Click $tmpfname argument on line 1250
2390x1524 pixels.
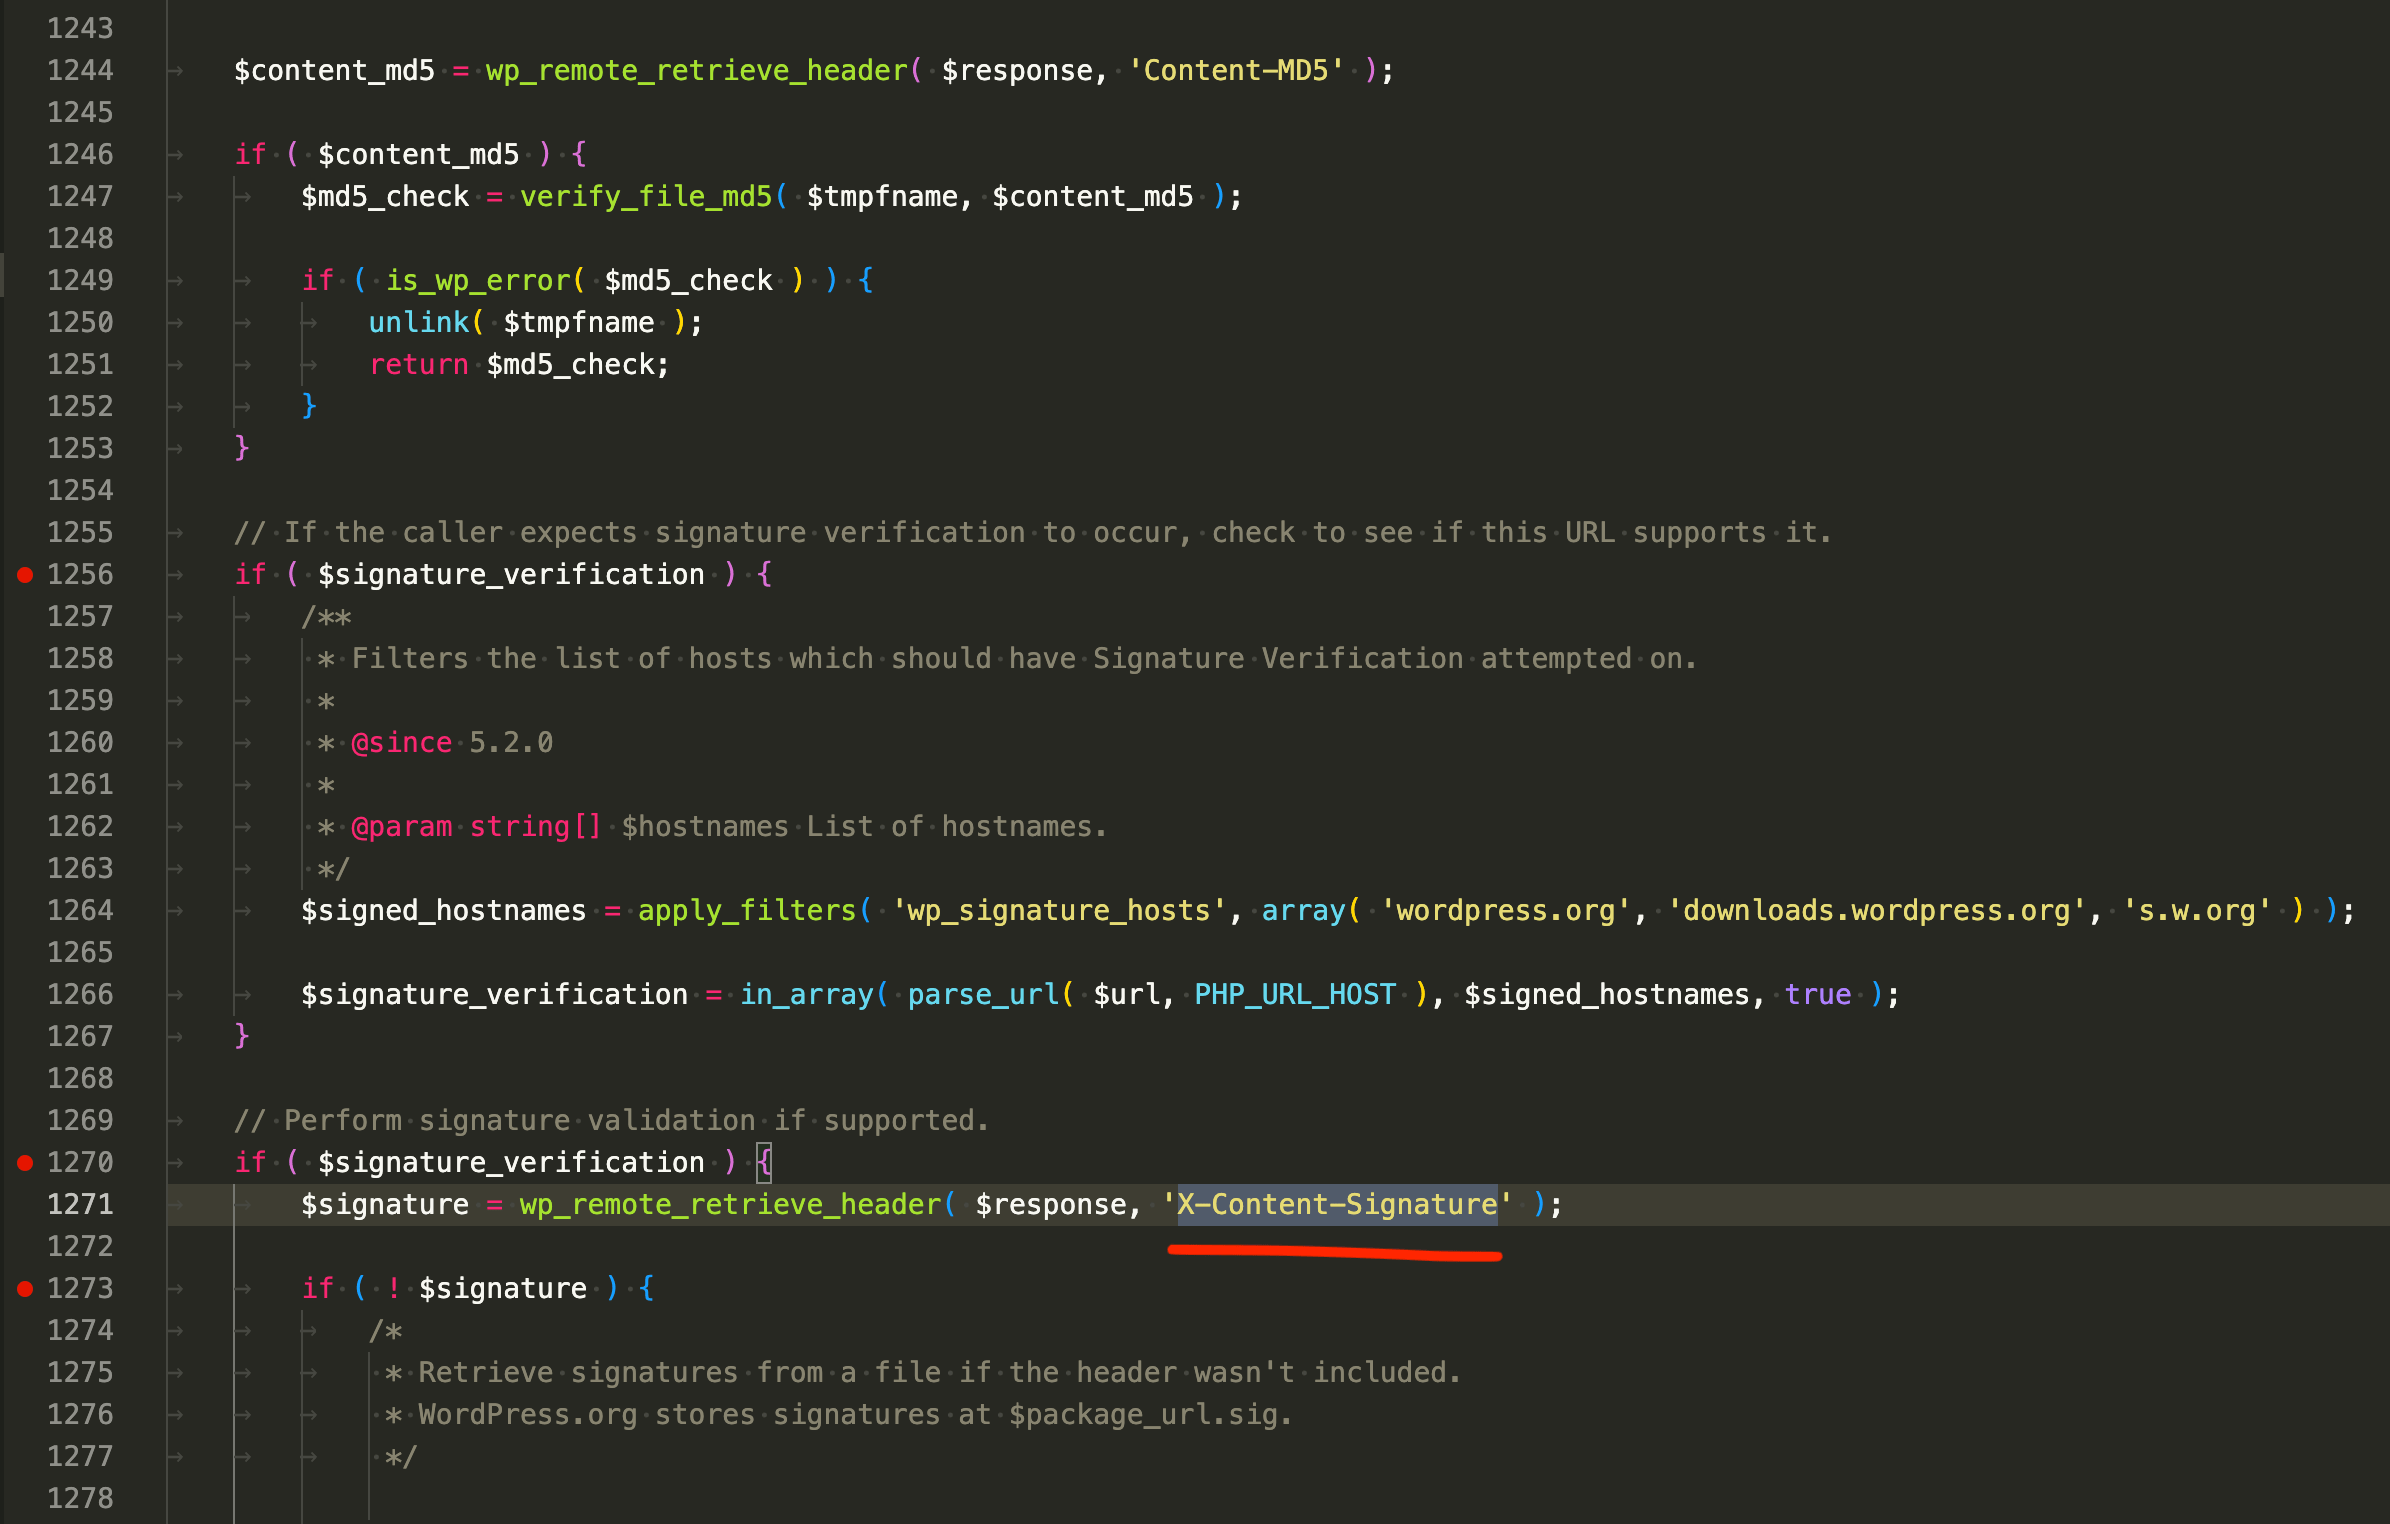[x=579, y=322]
